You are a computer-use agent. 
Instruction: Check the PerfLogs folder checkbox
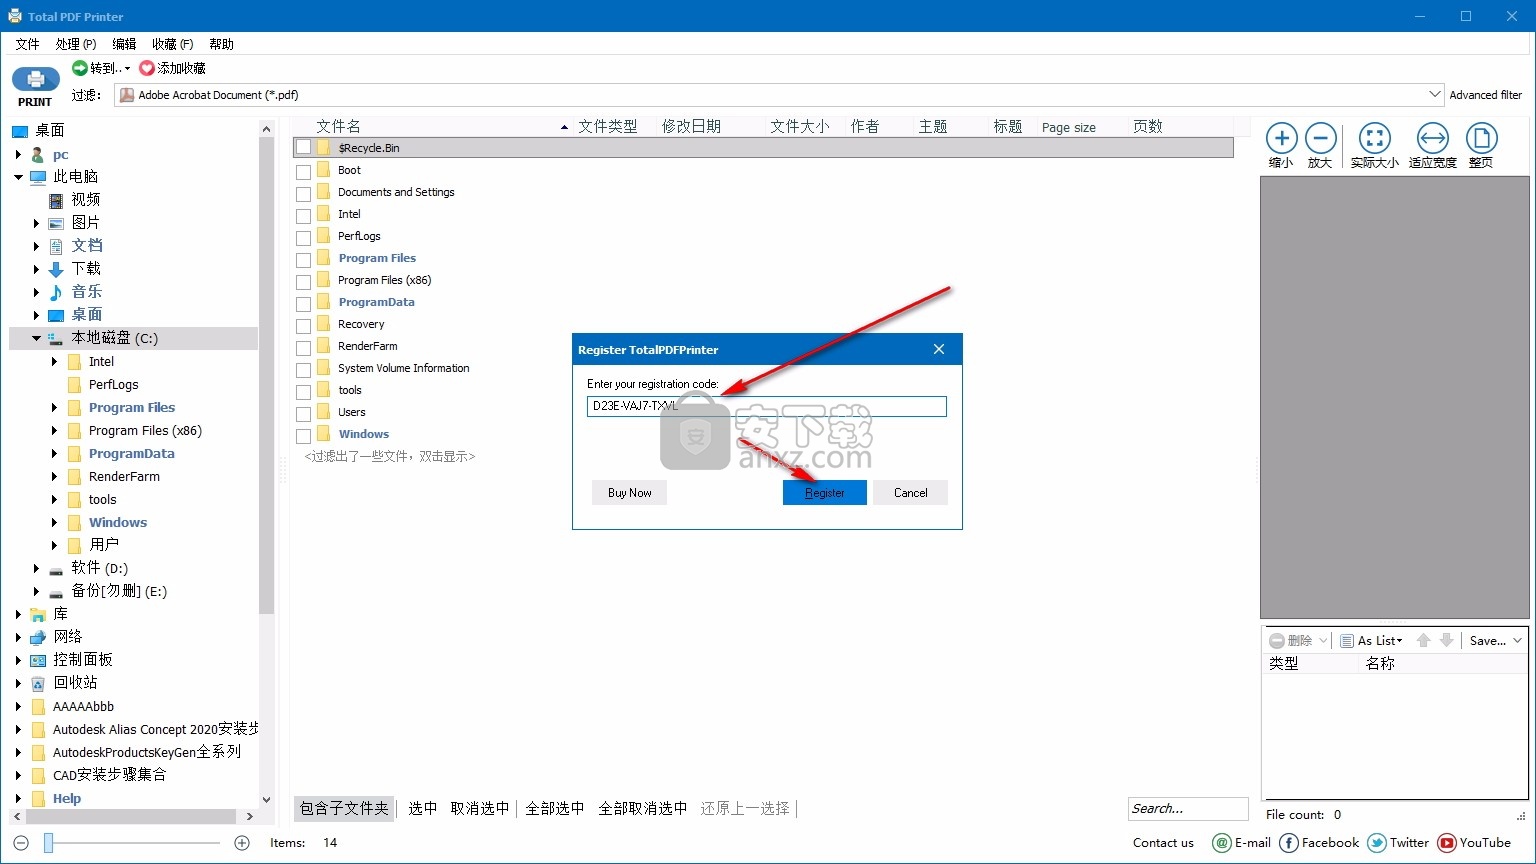coord(304,238)
